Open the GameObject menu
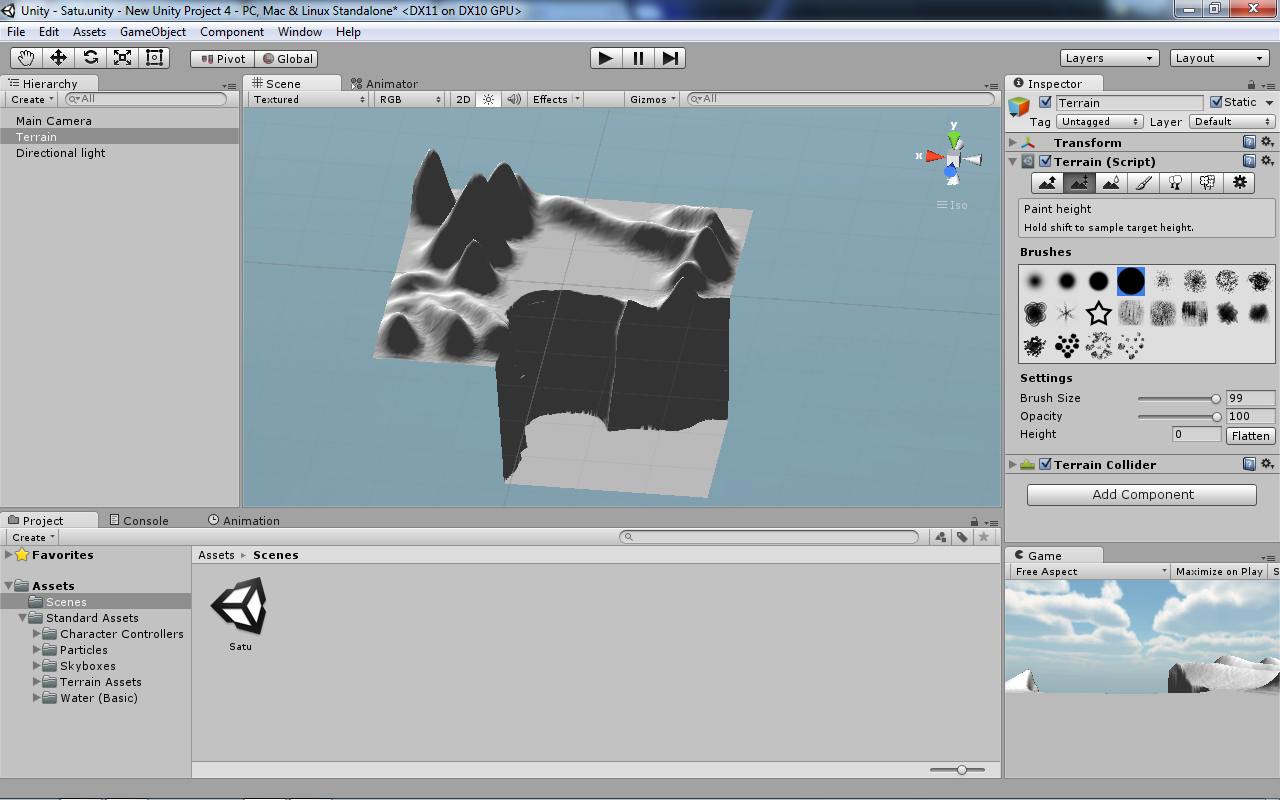Image resolution: width=1280 pixels, height=800 pixels. point(152,31)
